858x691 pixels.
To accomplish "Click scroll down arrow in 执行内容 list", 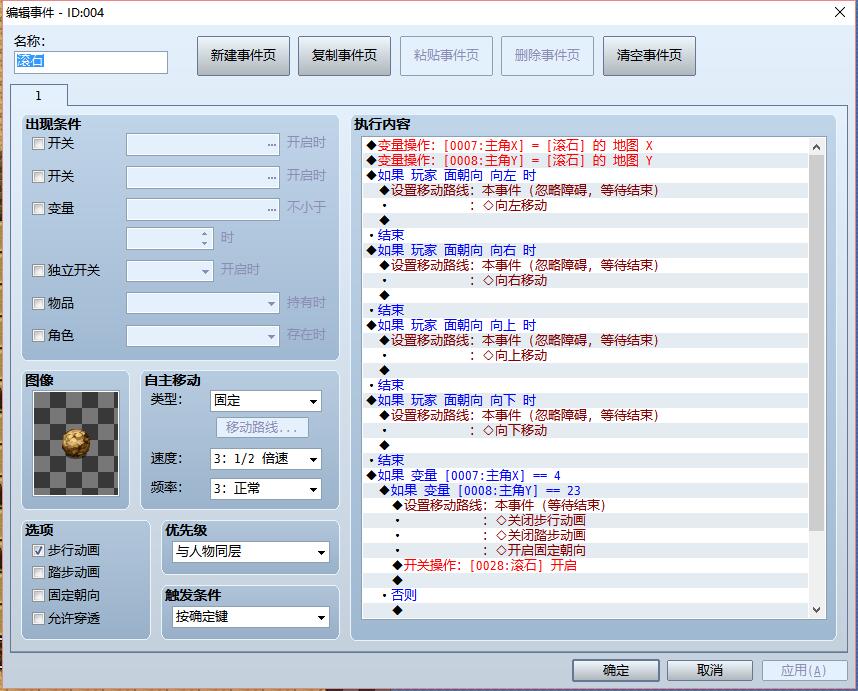I will tap(816, 609).
